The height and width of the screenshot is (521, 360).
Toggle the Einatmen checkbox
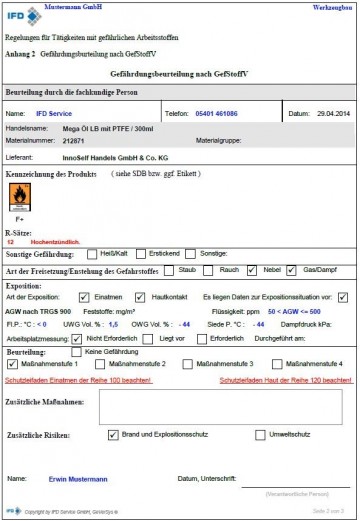[x=84, y=297]
